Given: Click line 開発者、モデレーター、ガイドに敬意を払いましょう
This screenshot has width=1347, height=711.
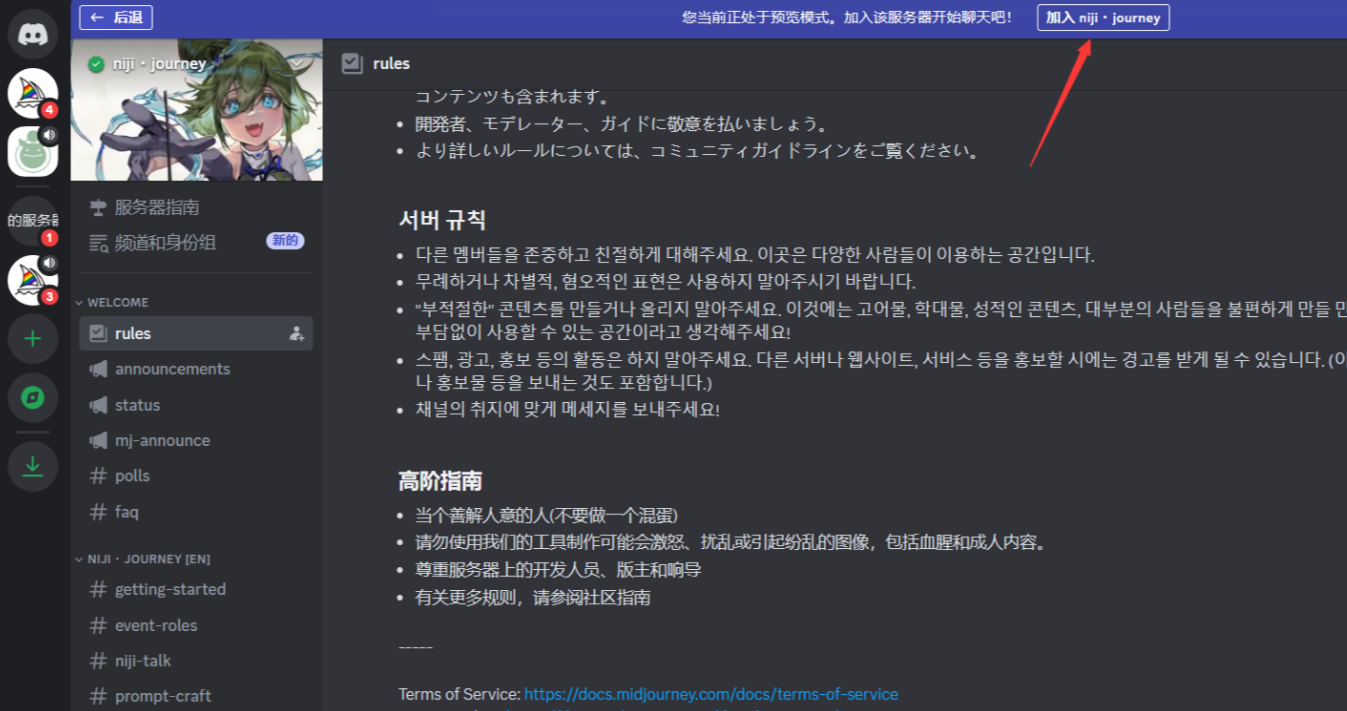Looking at the screenshot, I should (622, 124).
